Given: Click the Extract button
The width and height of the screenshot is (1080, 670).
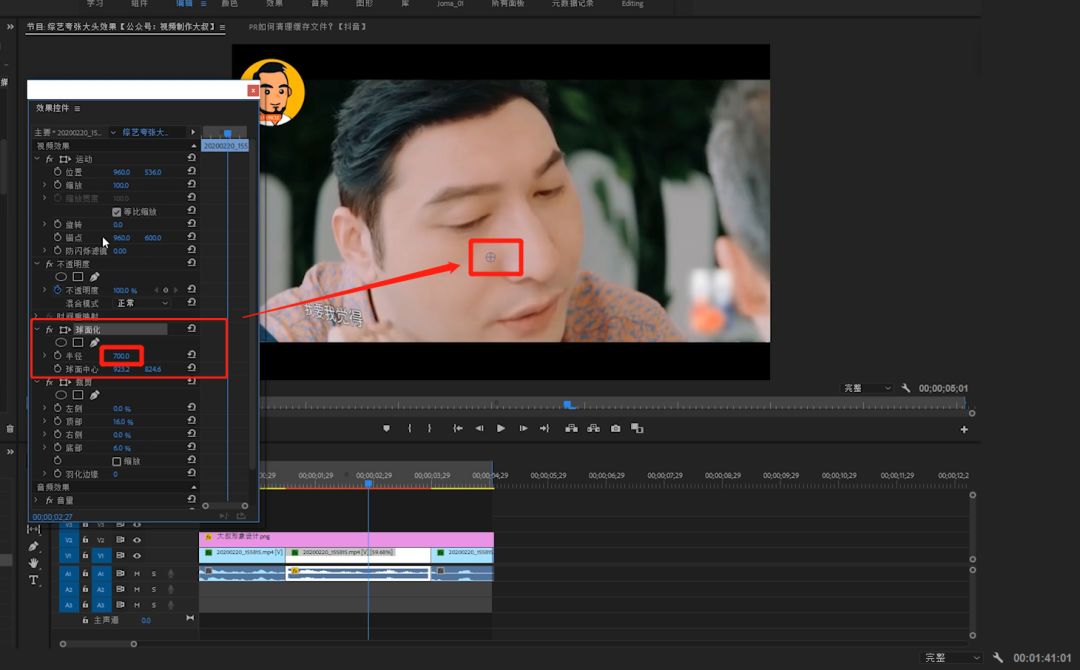Looking at the screenshot, I should (593, 428).
